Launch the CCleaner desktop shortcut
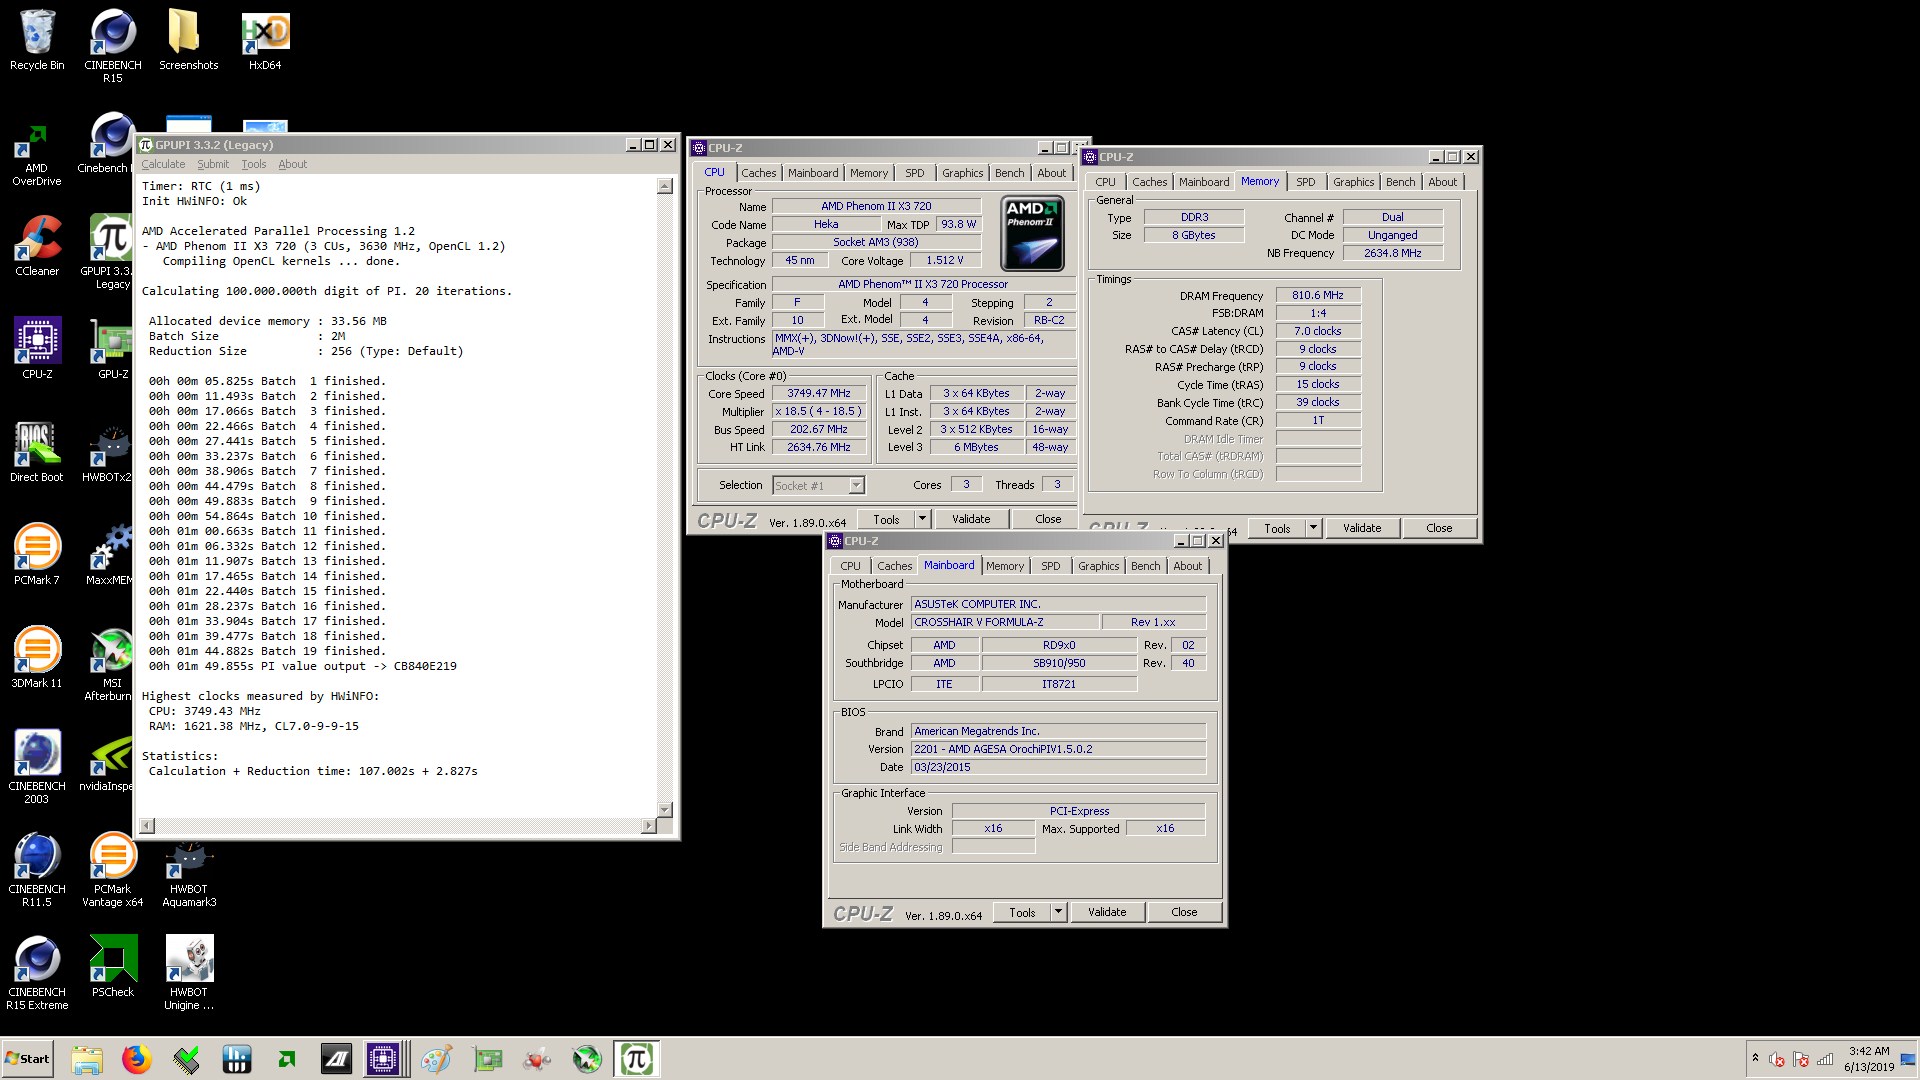The width and height of the screenshot is (1920, 1080). tap(37, 245)
